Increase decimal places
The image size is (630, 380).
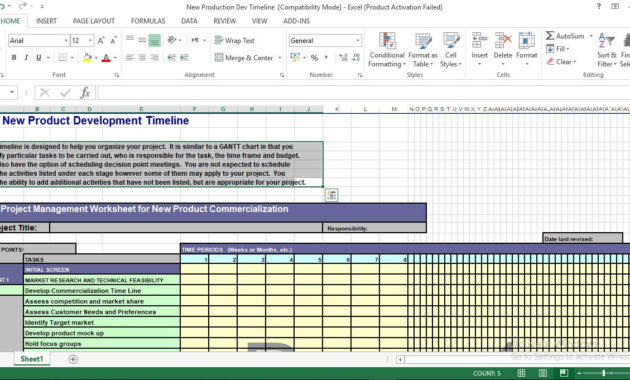click(343, 58)
